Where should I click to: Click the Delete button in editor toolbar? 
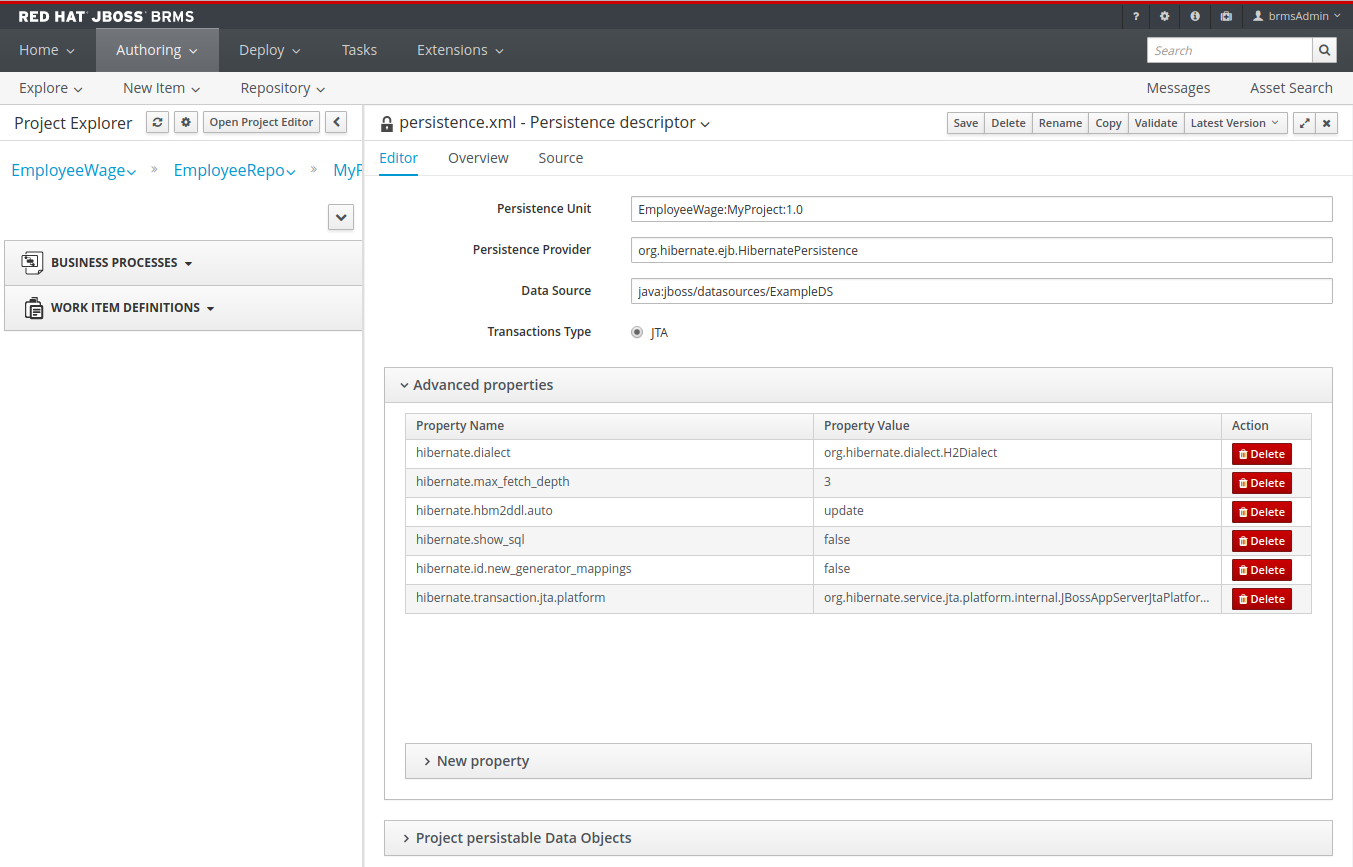coord(1008,123)
